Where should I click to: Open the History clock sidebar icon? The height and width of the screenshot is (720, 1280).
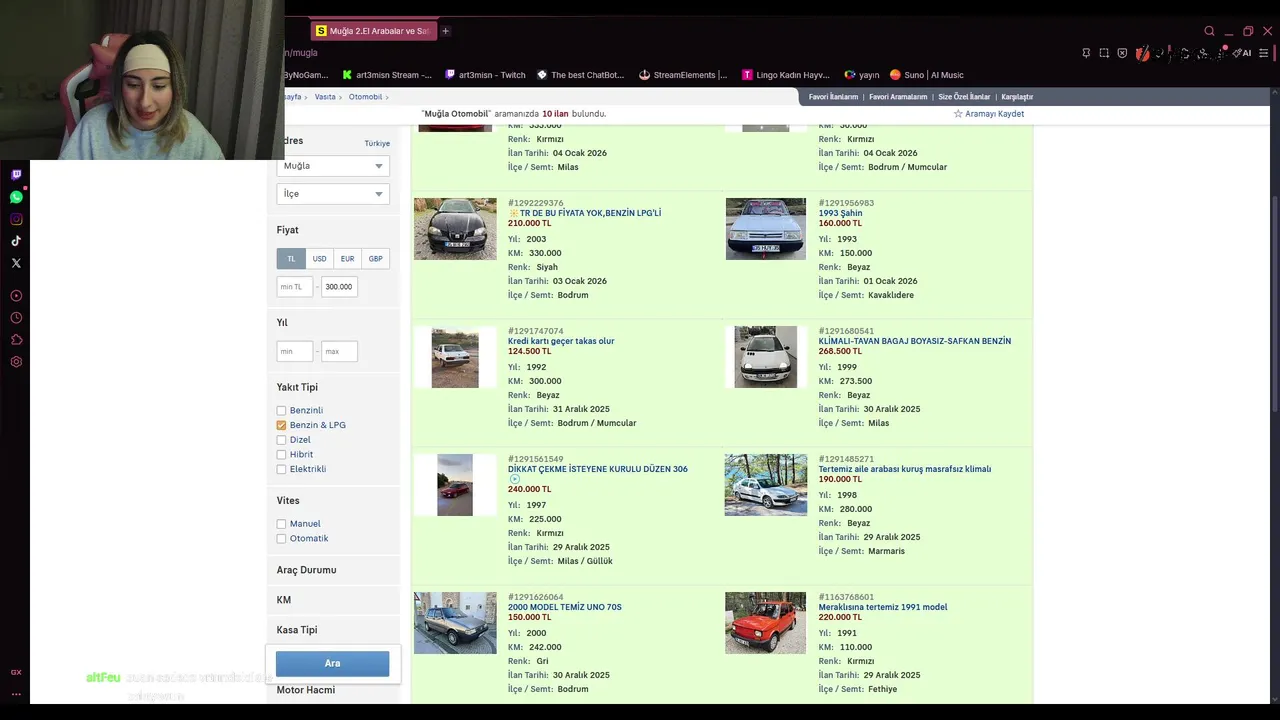coord(16,318)
